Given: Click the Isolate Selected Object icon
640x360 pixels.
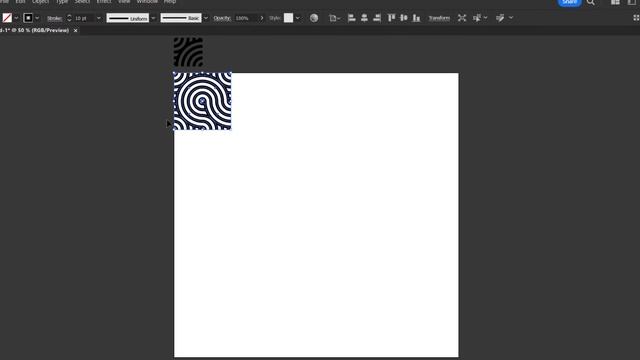Looking at the screenshot, I should tap(462, 18).
